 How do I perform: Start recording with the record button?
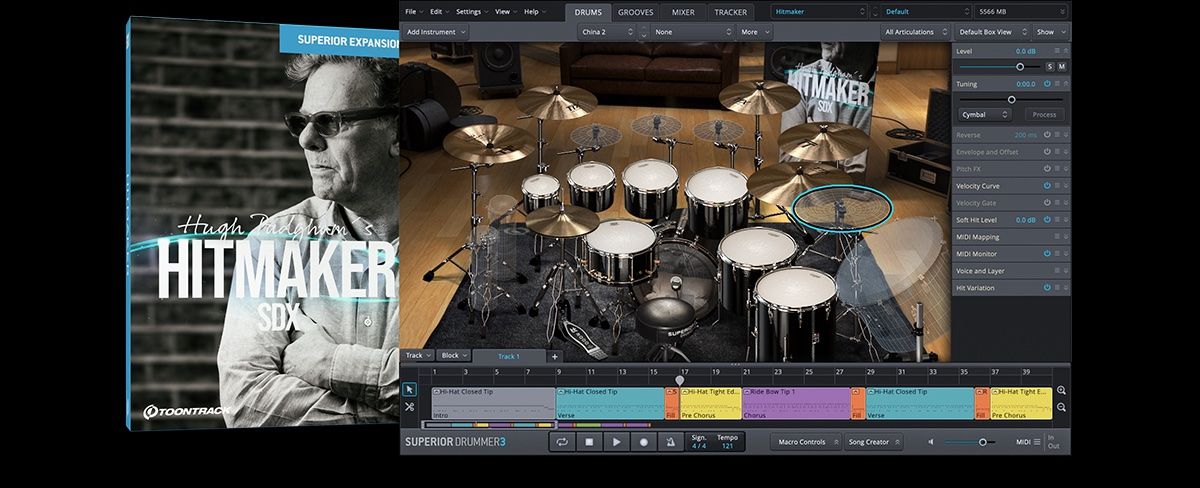pos(644,441)
